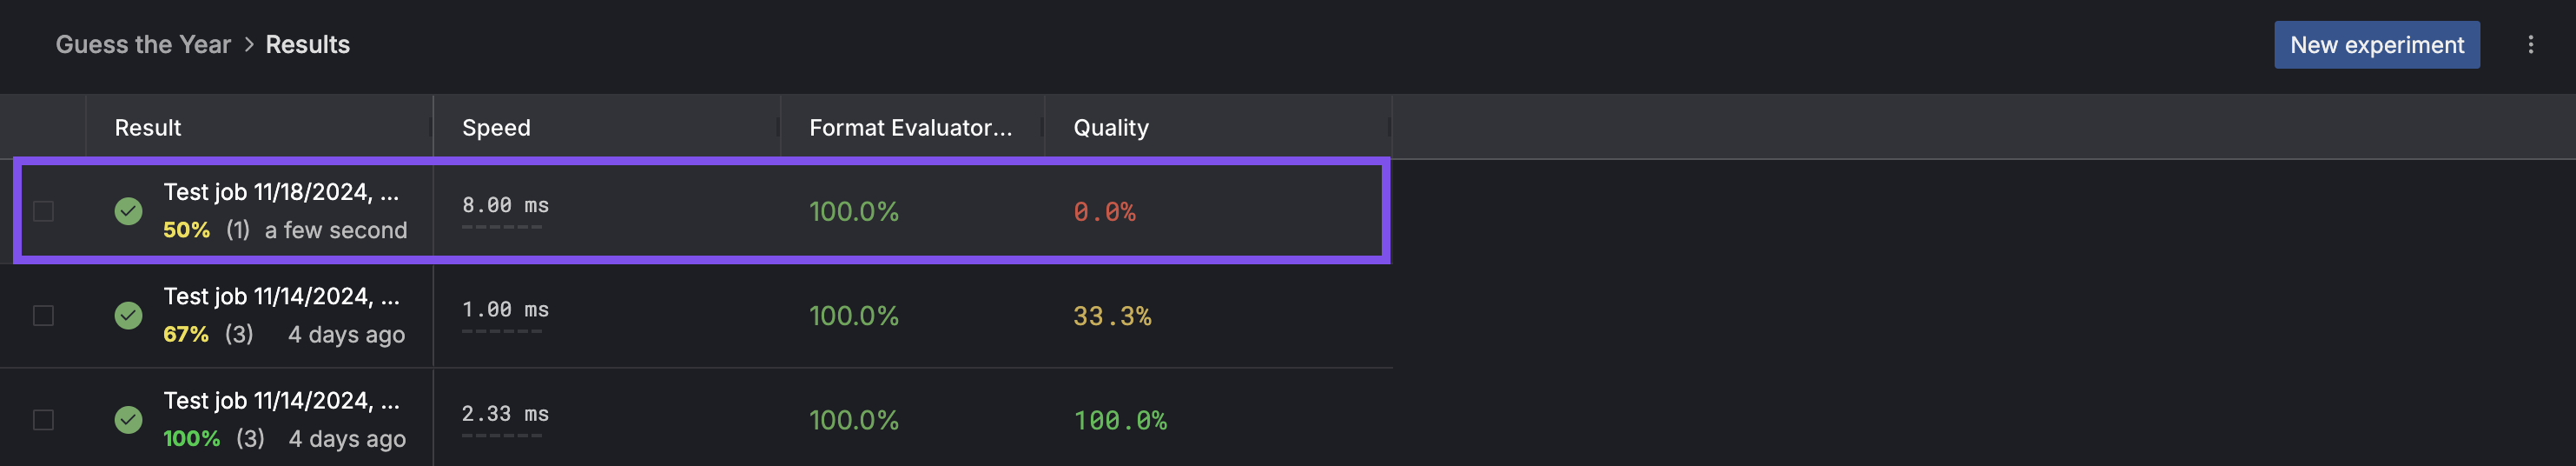Screen dimensions: 2576x466
Task: Click the New experiment button
Action: click(2376, 45)
